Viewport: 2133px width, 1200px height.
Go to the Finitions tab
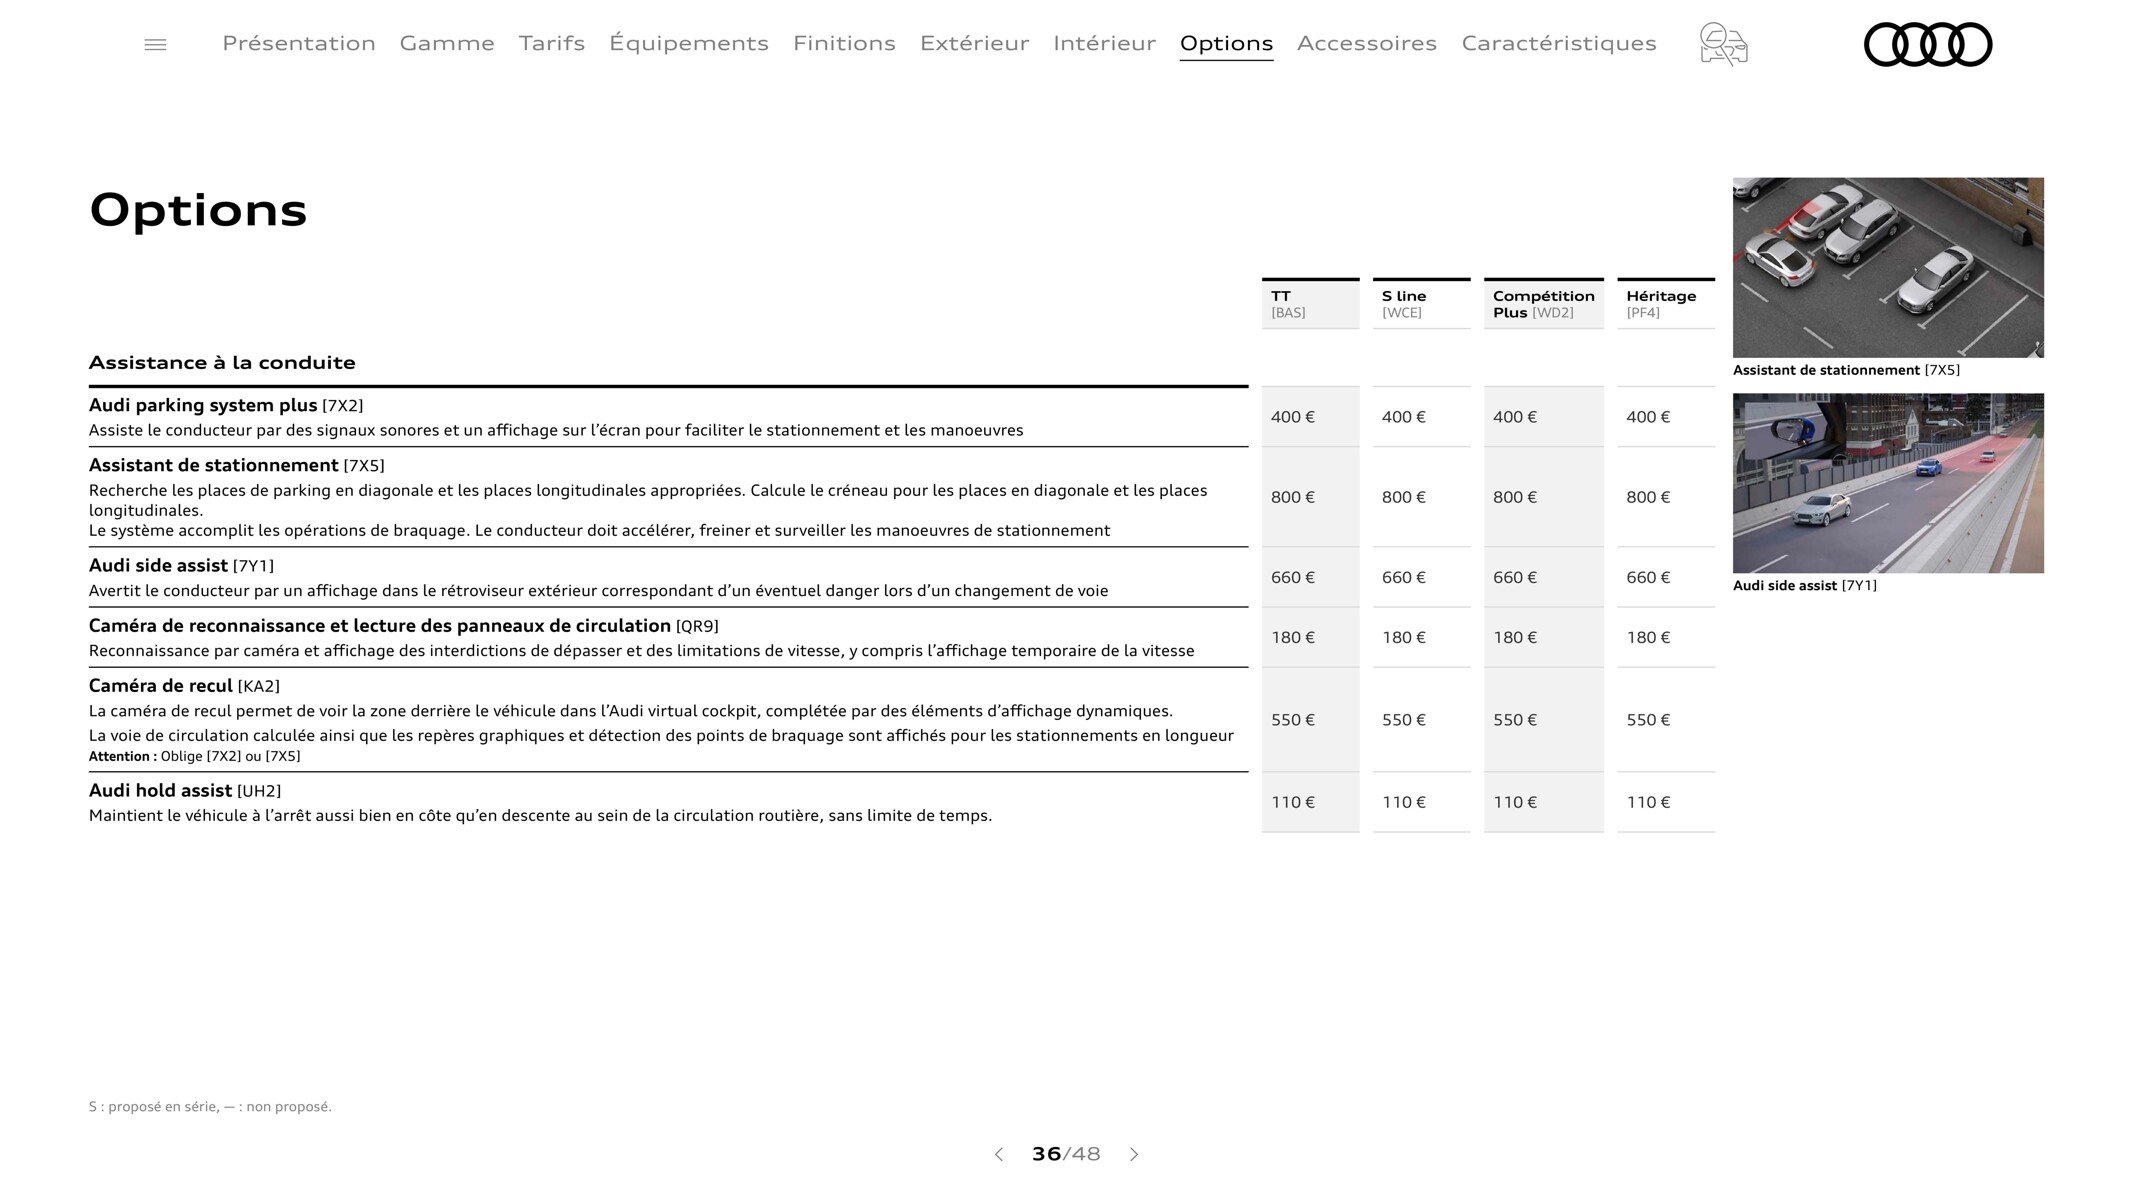pyautogui.click(x=844, y=43)
